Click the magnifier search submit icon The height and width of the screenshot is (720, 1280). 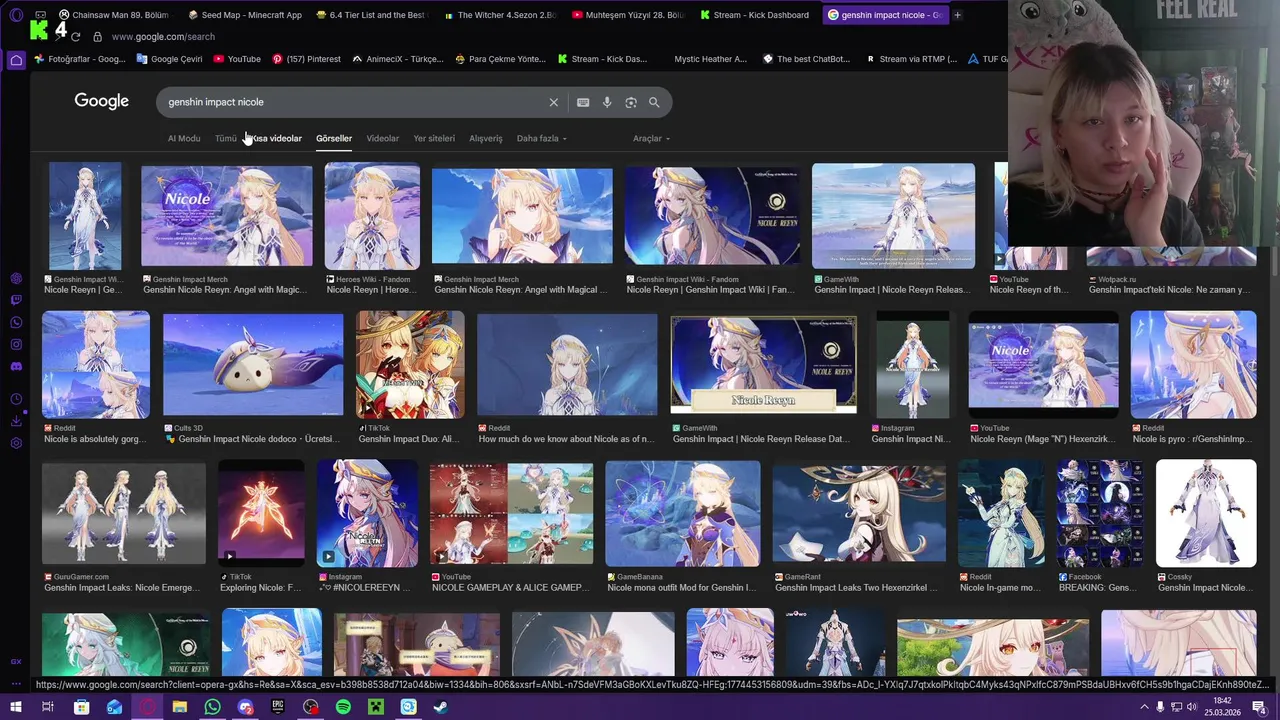click(x=654, y=102)
